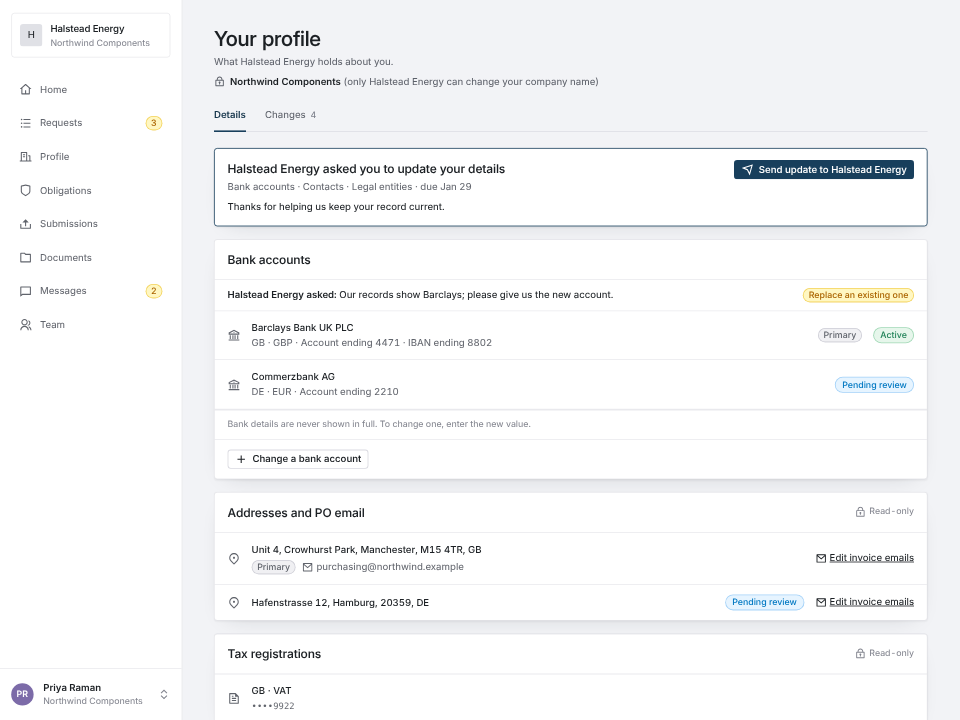The image size is (960, 720).
Task: Open the Halstead Energy organization selector
Action: point(91,36)
